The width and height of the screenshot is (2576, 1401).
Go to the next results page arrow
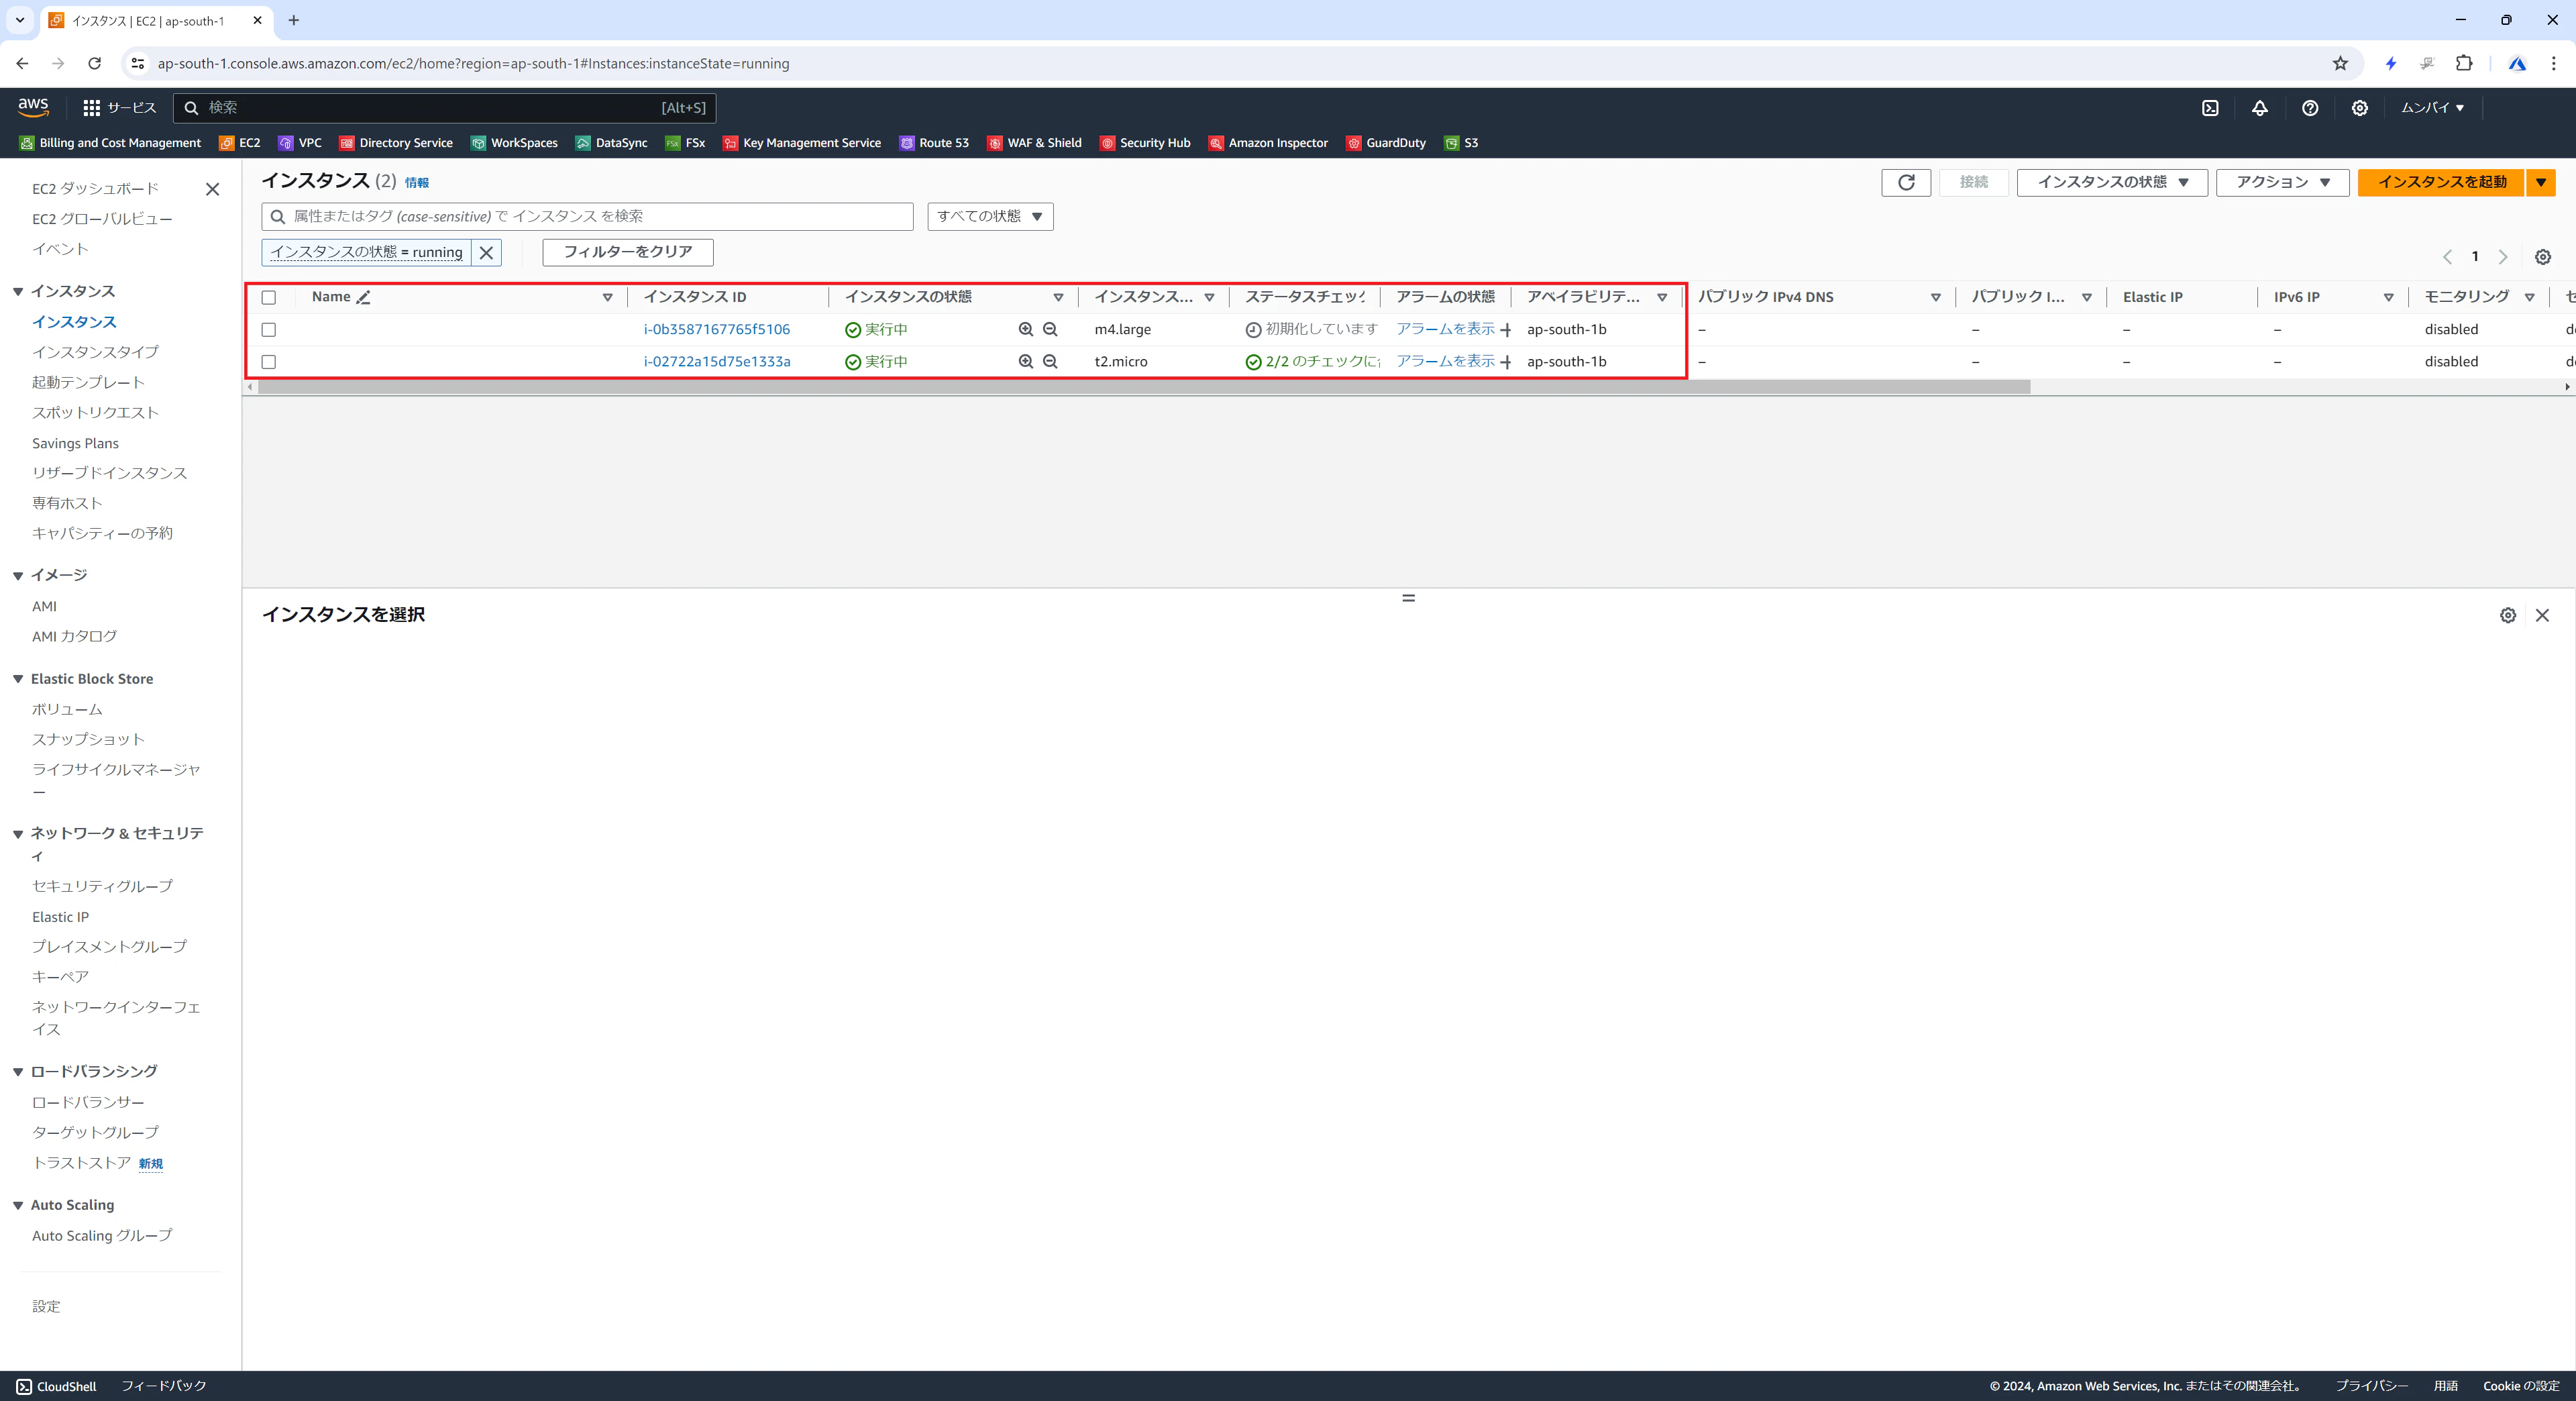pos(2503,257)
